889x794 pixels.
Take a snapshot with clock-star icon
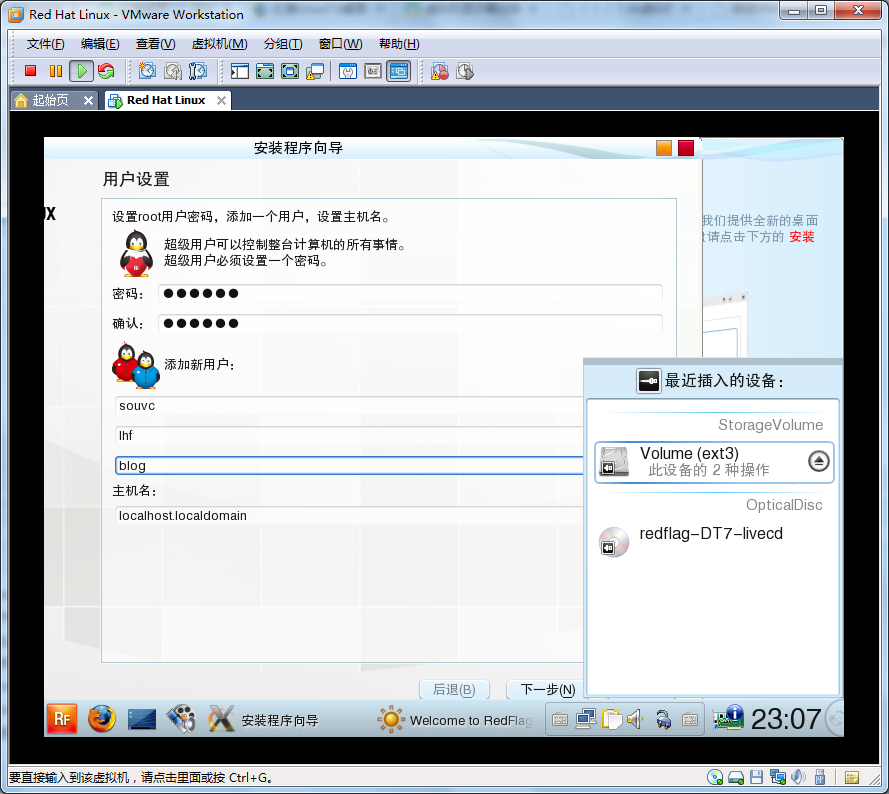point(147,71)
